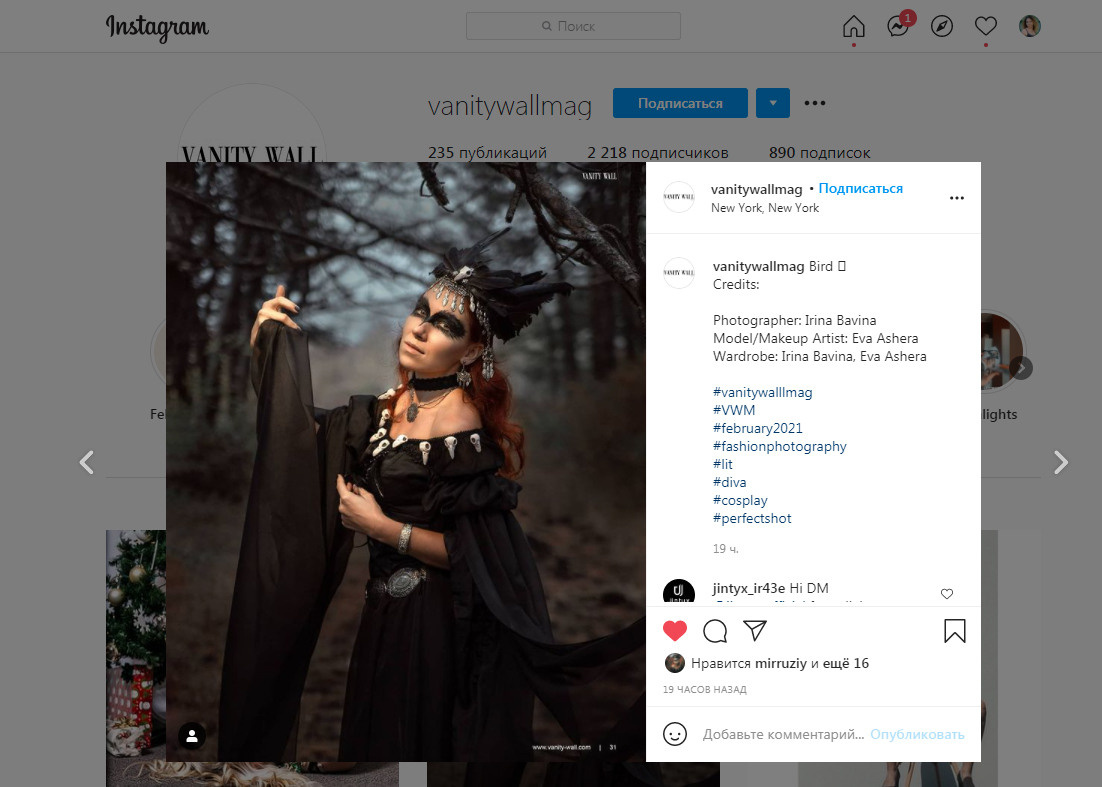Image resolution: width=1102 pixels, height=787 pixels.
Task: Open the emoji picker in comment box
Action: pos(676,734)
